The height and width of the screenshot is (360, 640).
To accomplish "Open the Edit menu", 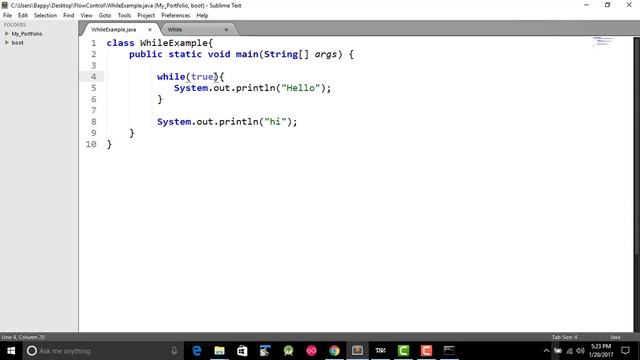I will [x=23, y=16].
